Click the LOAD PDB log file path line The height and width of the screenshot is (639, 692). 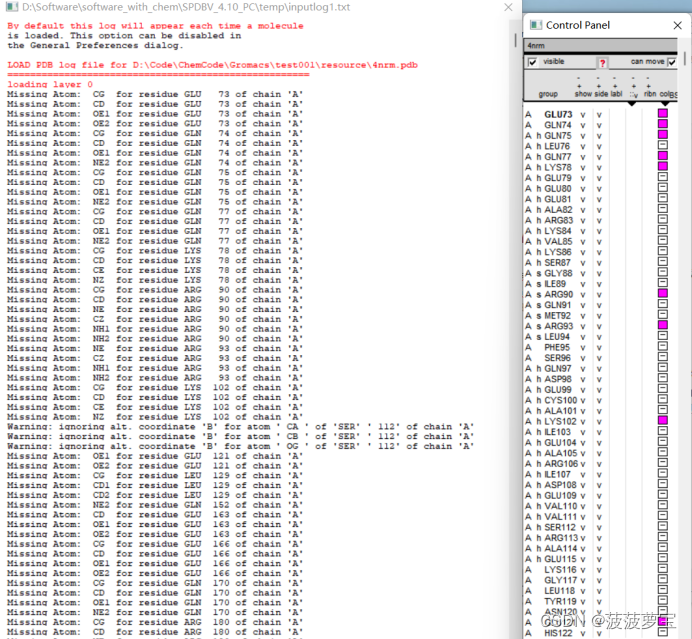coord(212,65)
